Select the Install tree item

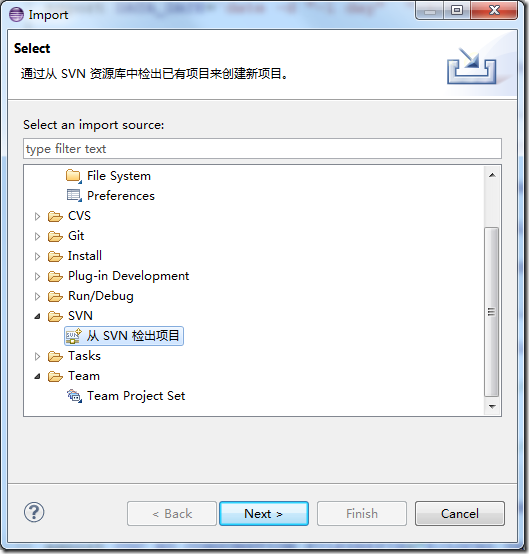pyautogui.click(x=85, y=256)
